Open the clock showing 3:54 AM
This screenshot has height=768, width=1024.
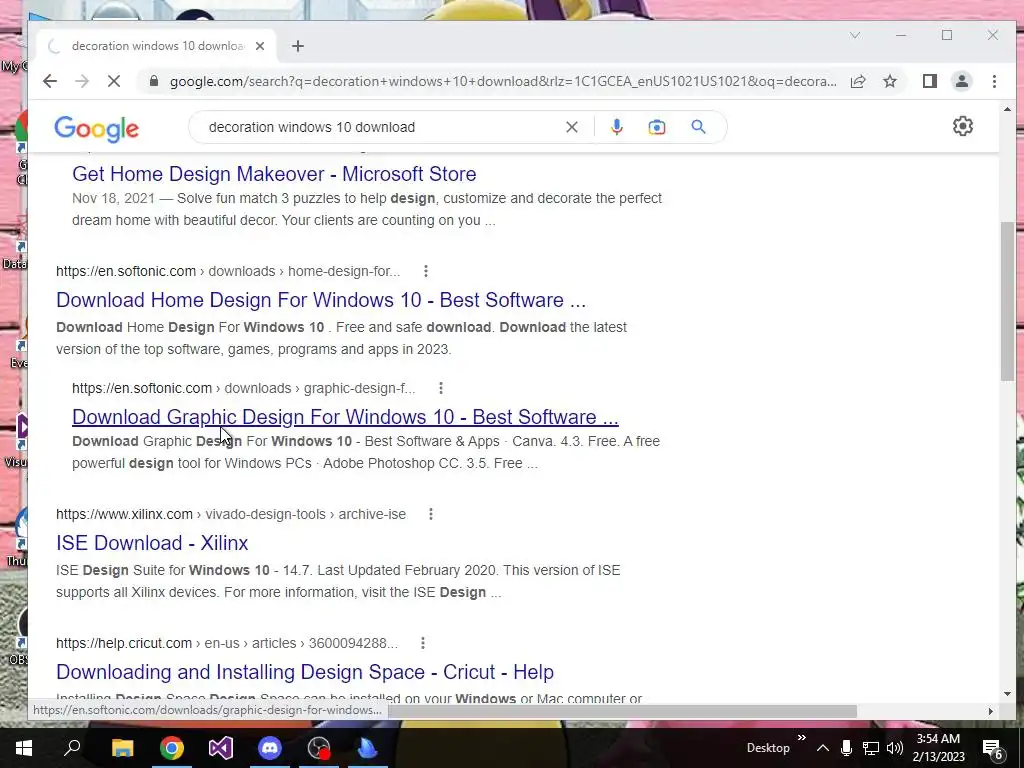point(938,748)
